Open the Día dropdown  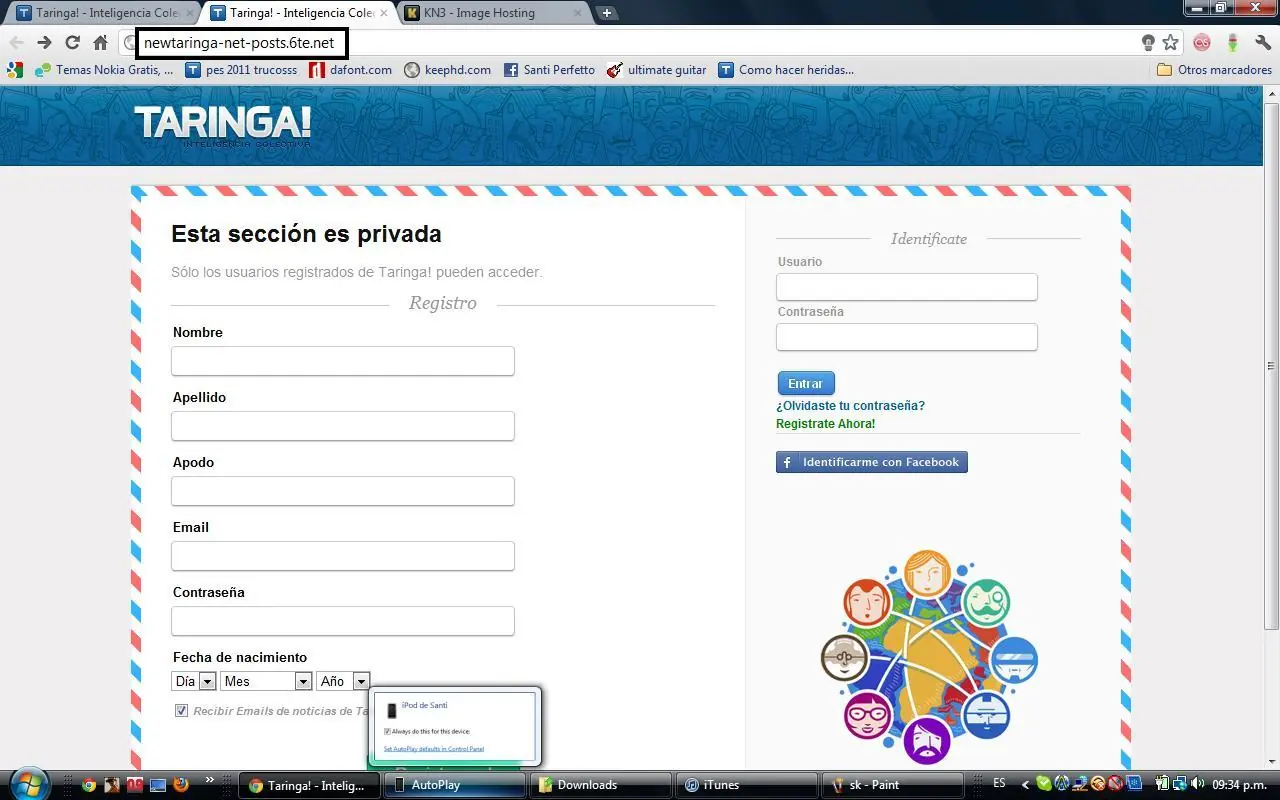(194, 681)
